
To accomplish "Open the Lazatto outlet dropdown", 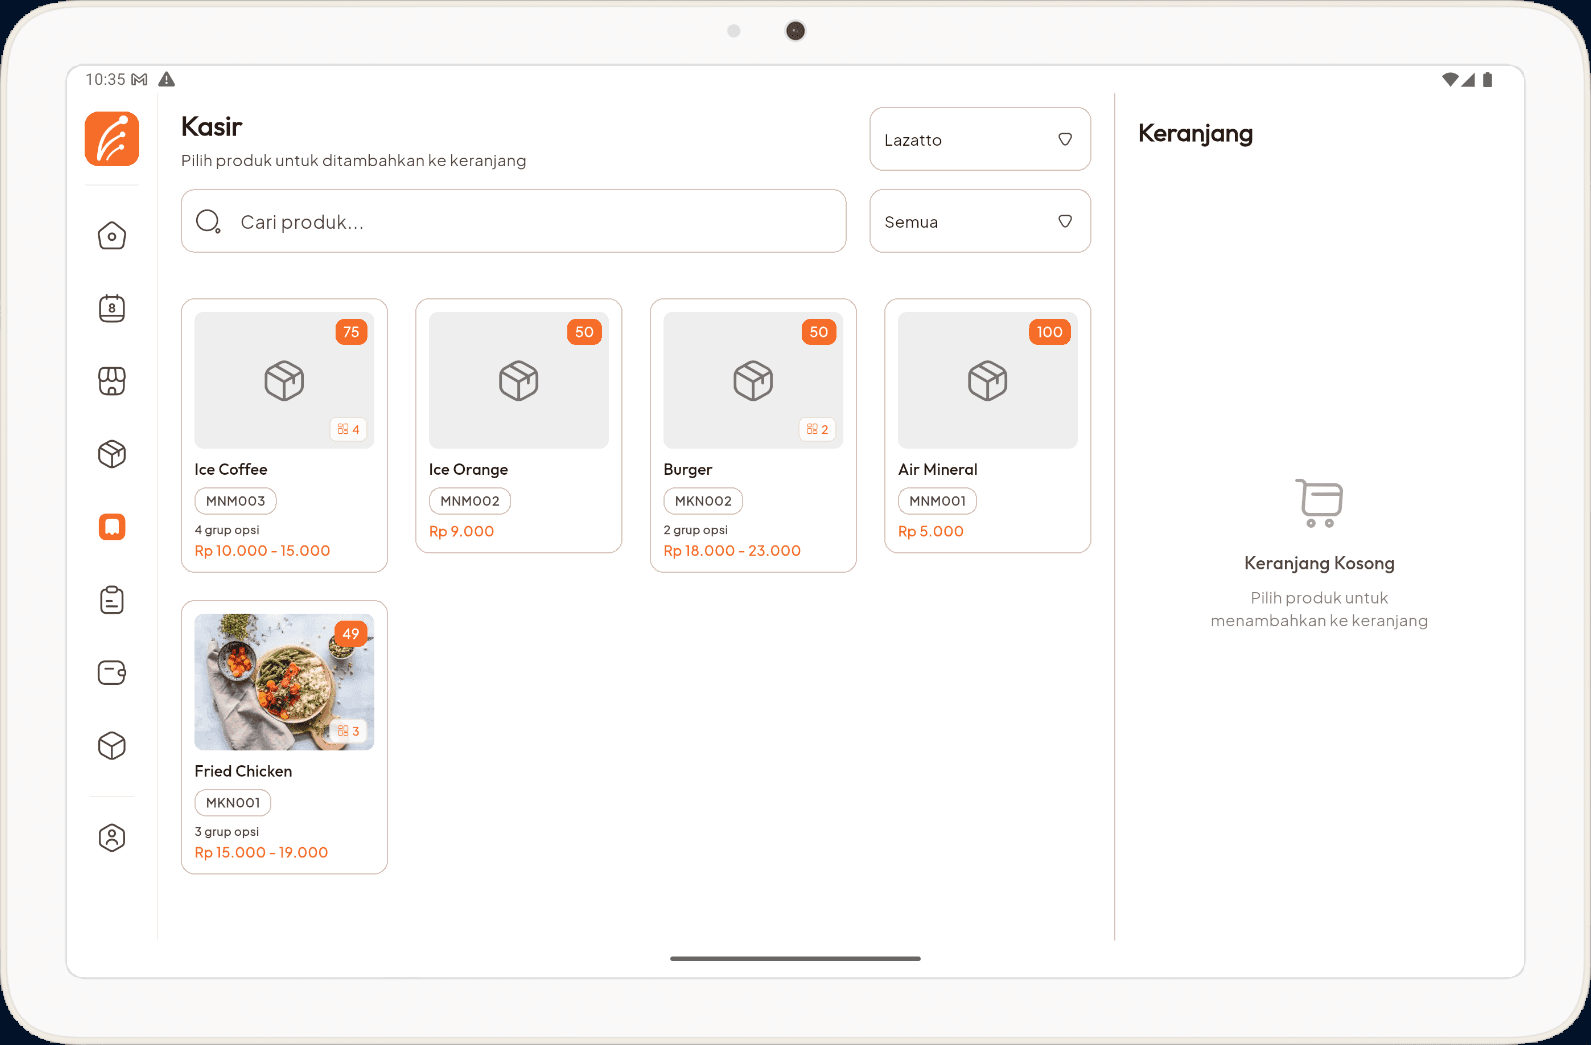I will pyautogui.click(x=980, y=139).
